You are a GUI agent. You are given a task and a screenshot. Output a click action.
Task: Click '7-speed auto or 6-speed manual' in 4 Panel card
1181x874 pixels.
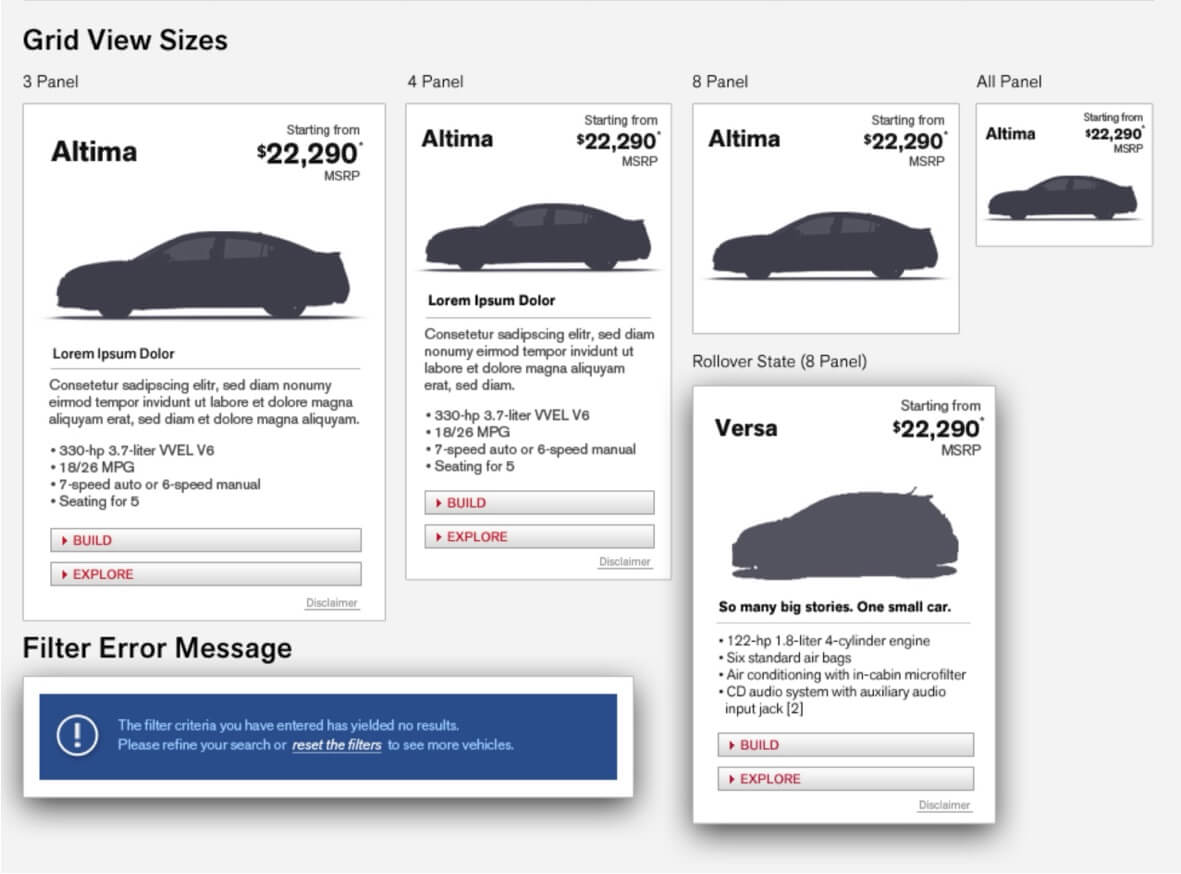click(530, 449)
